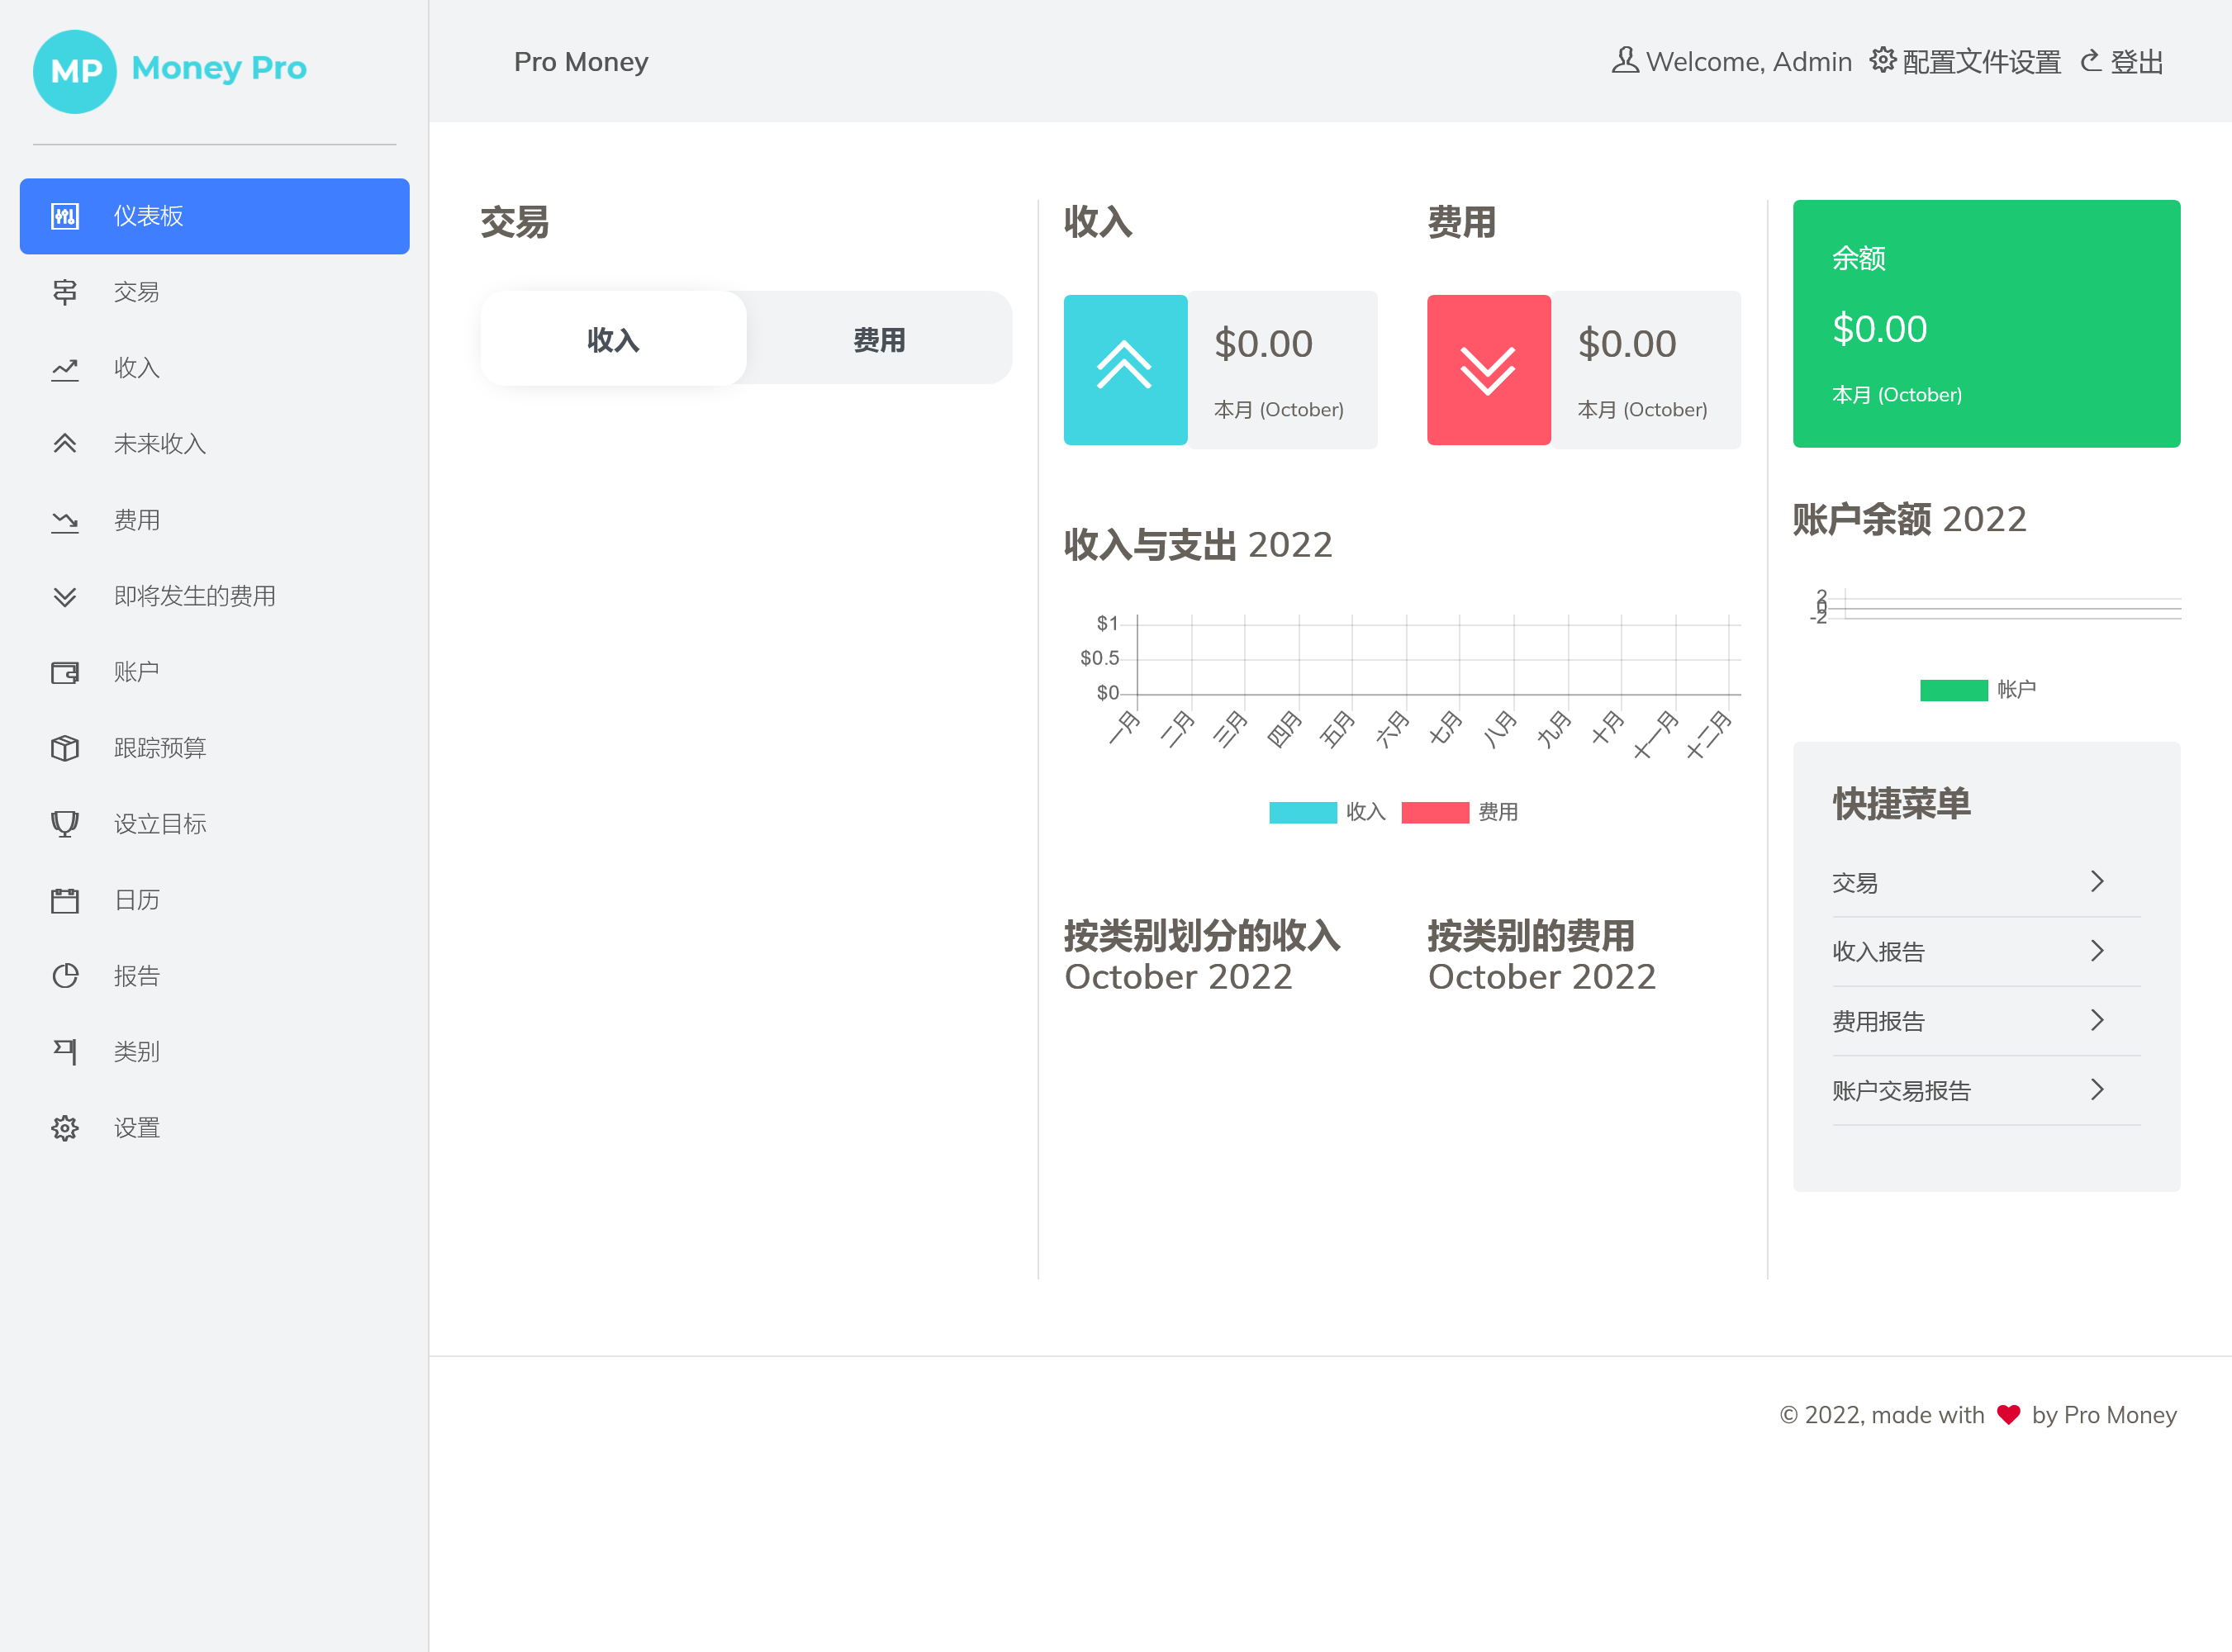Click the pie chart icon for 报告
Screen dimensions: 2232x1652
tap(65, 976)
